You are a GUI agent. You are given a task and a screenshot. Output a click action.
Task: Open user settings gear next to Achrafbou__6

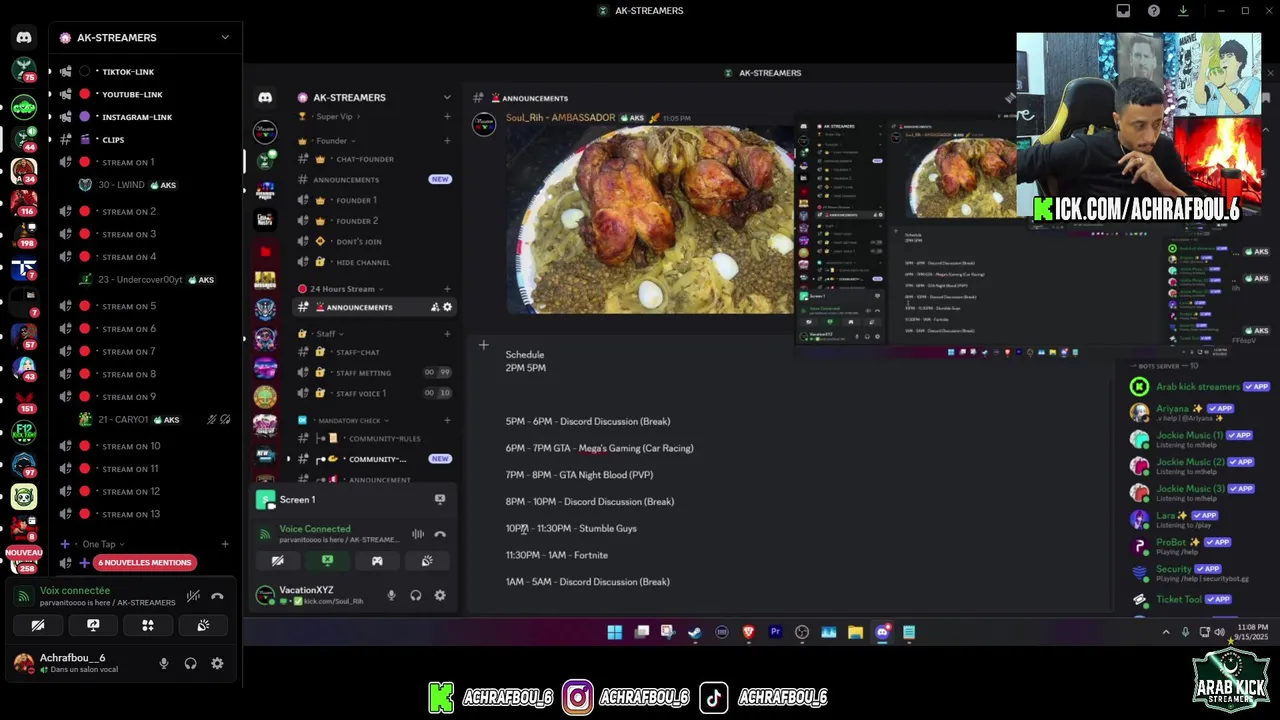217,663
